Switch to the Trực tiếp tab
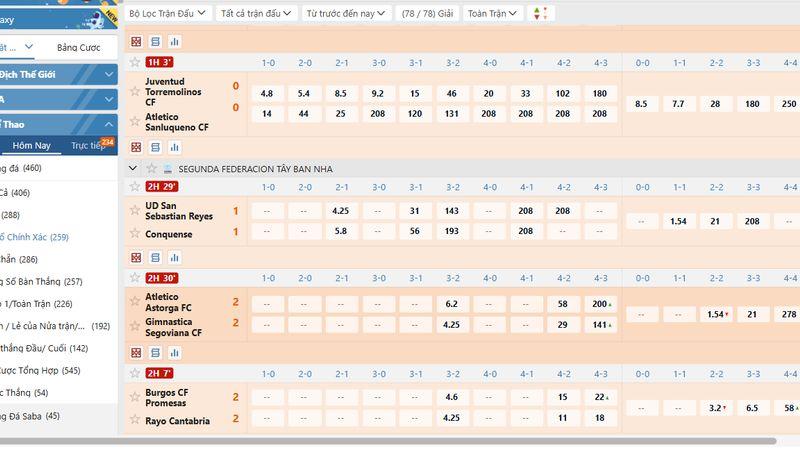The width and height of the screenshot is (800, 450). (x=88, y=146)
